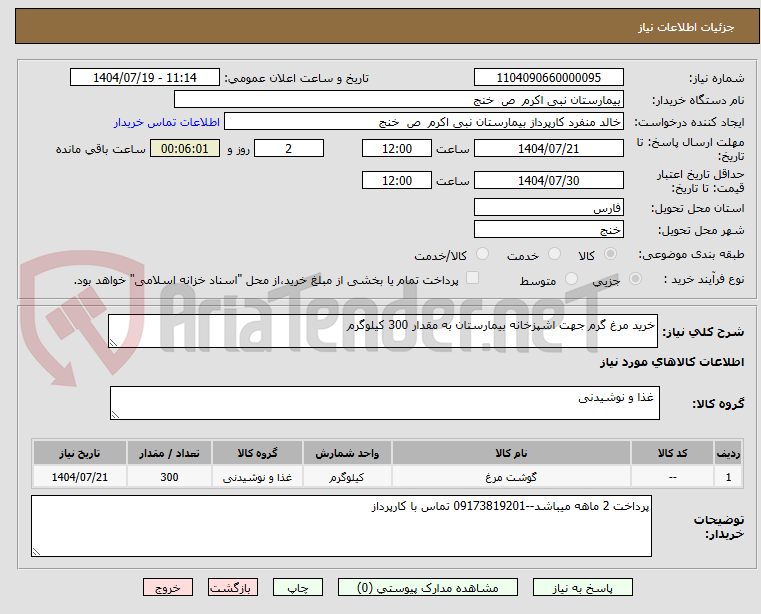Click the گروه کالا text area غذا و نوشیدنی
This screenshot has height=614, width=761.
[x=385, y=403]
